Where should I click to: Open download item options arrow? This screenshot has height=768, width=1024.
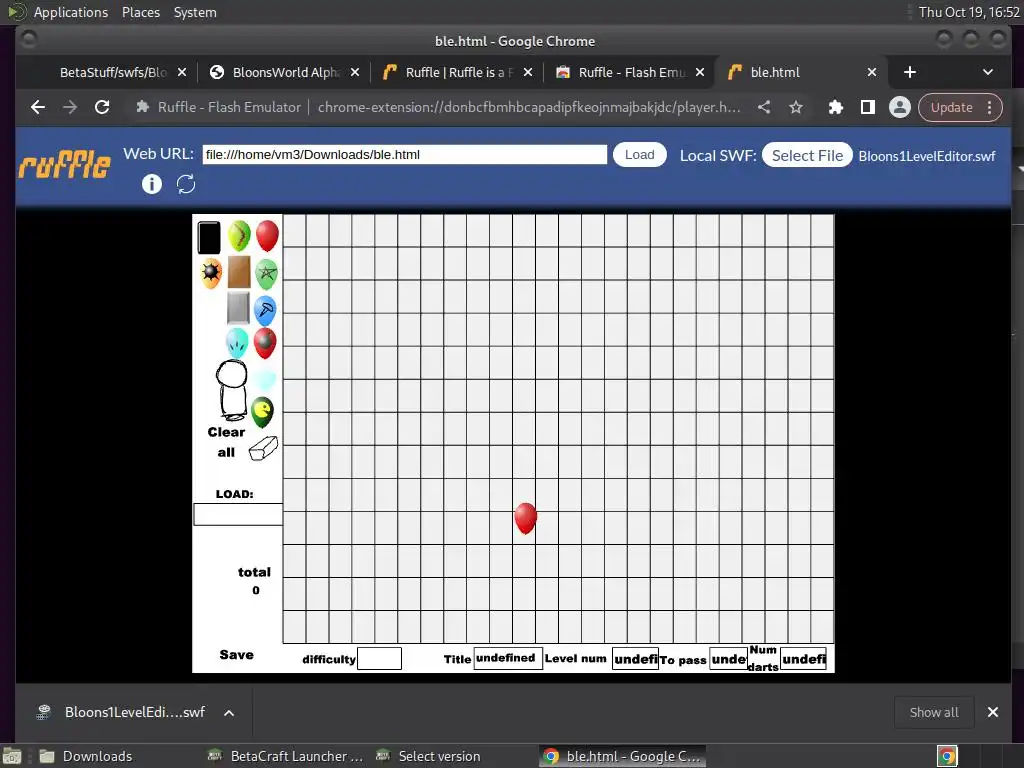(229, 712)
